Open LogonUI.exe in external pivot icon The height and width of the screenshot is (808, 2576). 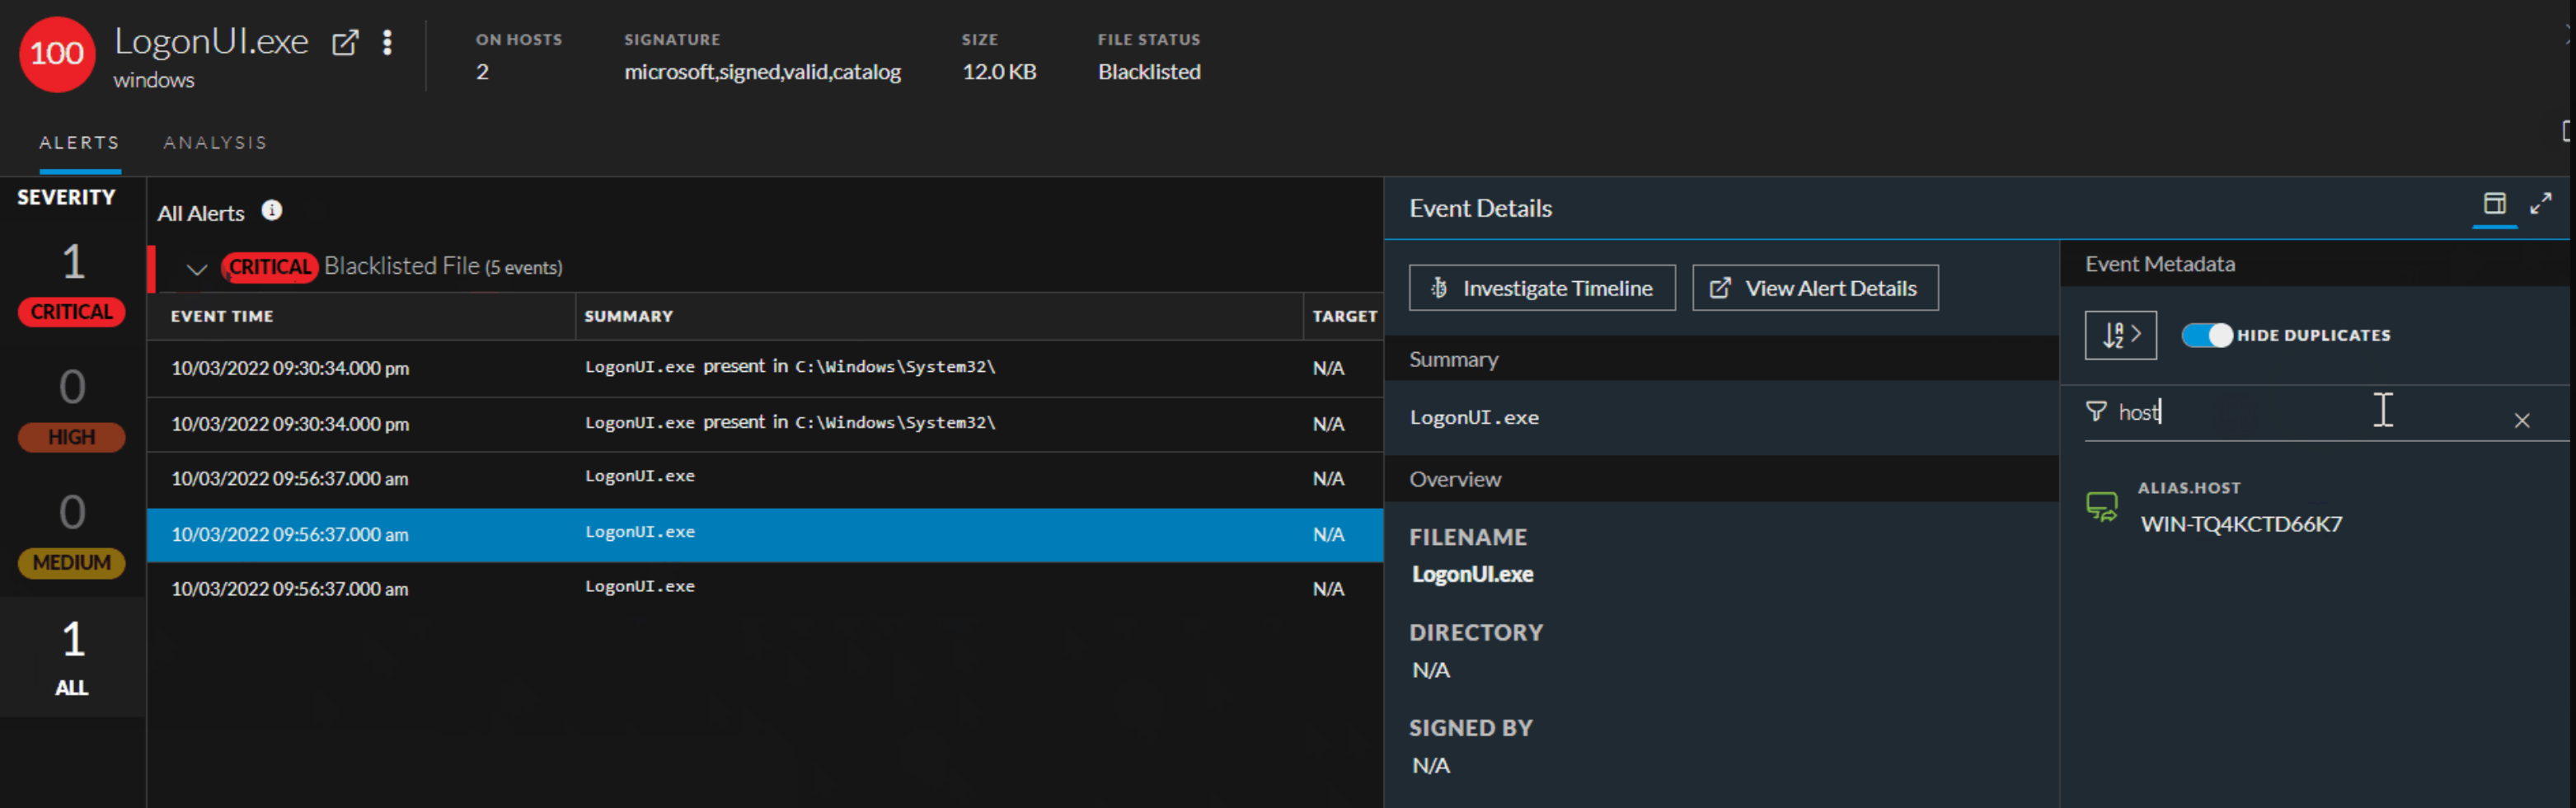click(x=345, y=43)
